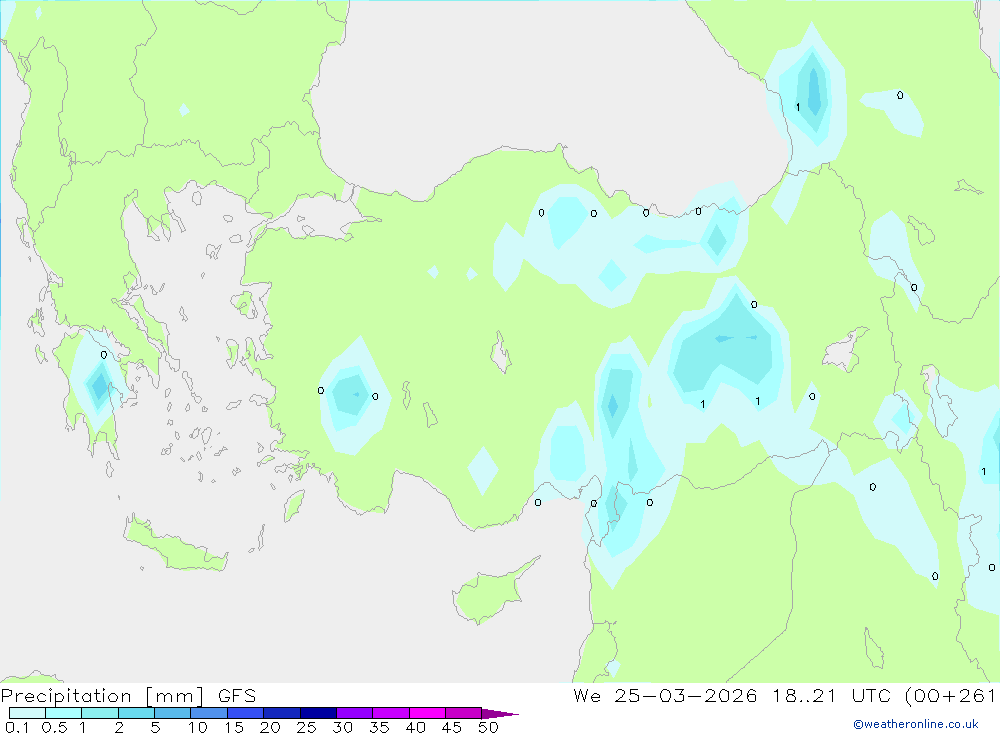The width and height of the screenshot is (1000, 733).
Task: Click the '0.5' legend value label
Action: 54,727
